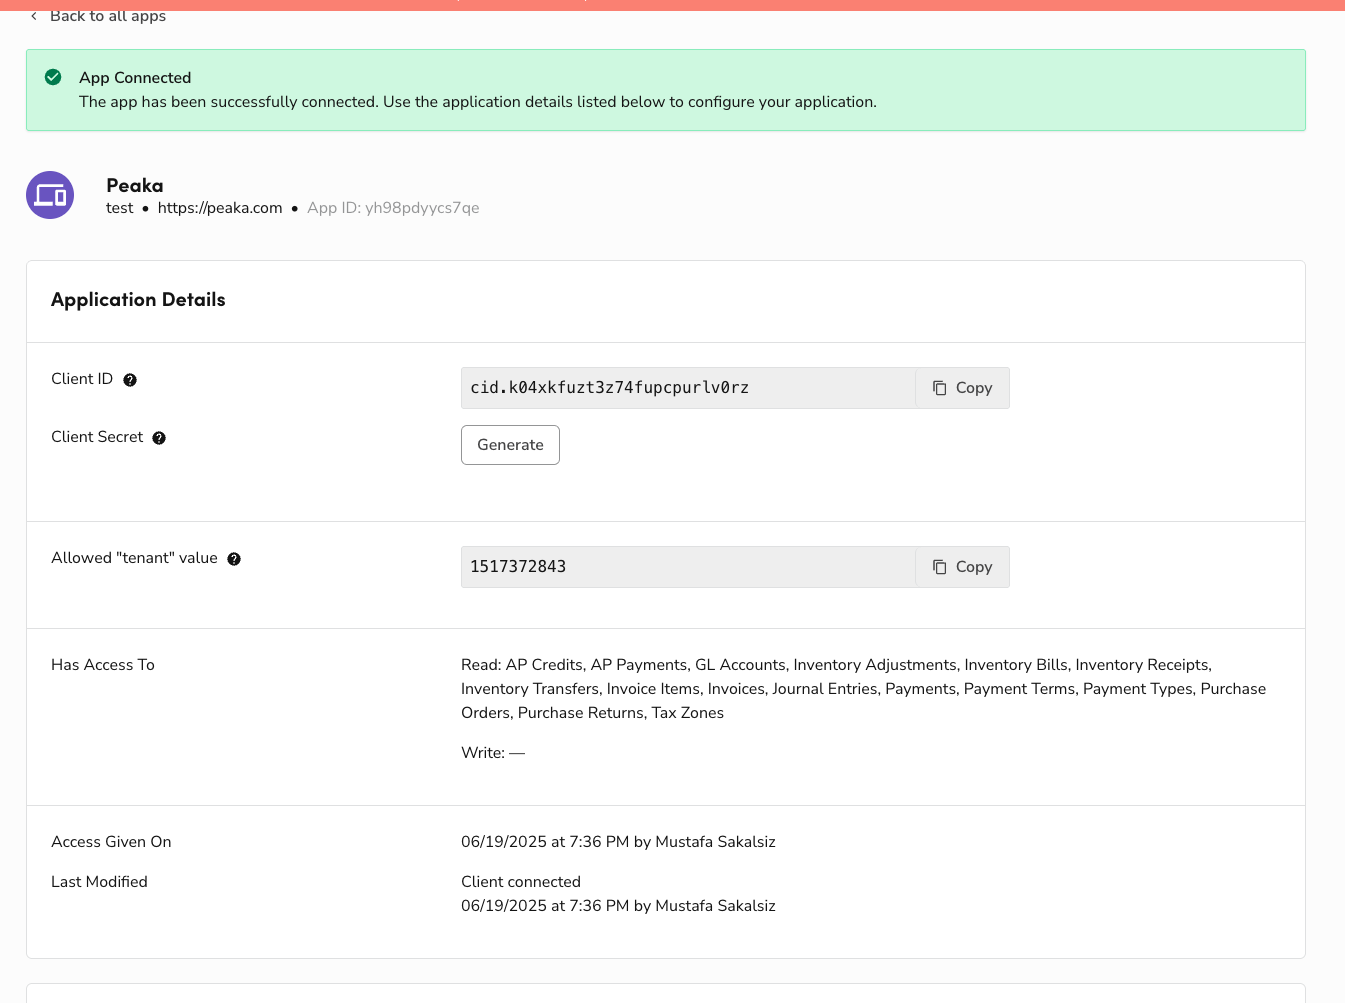
Task: Click the purple Peaka app icon
Action: pos(50,195)
